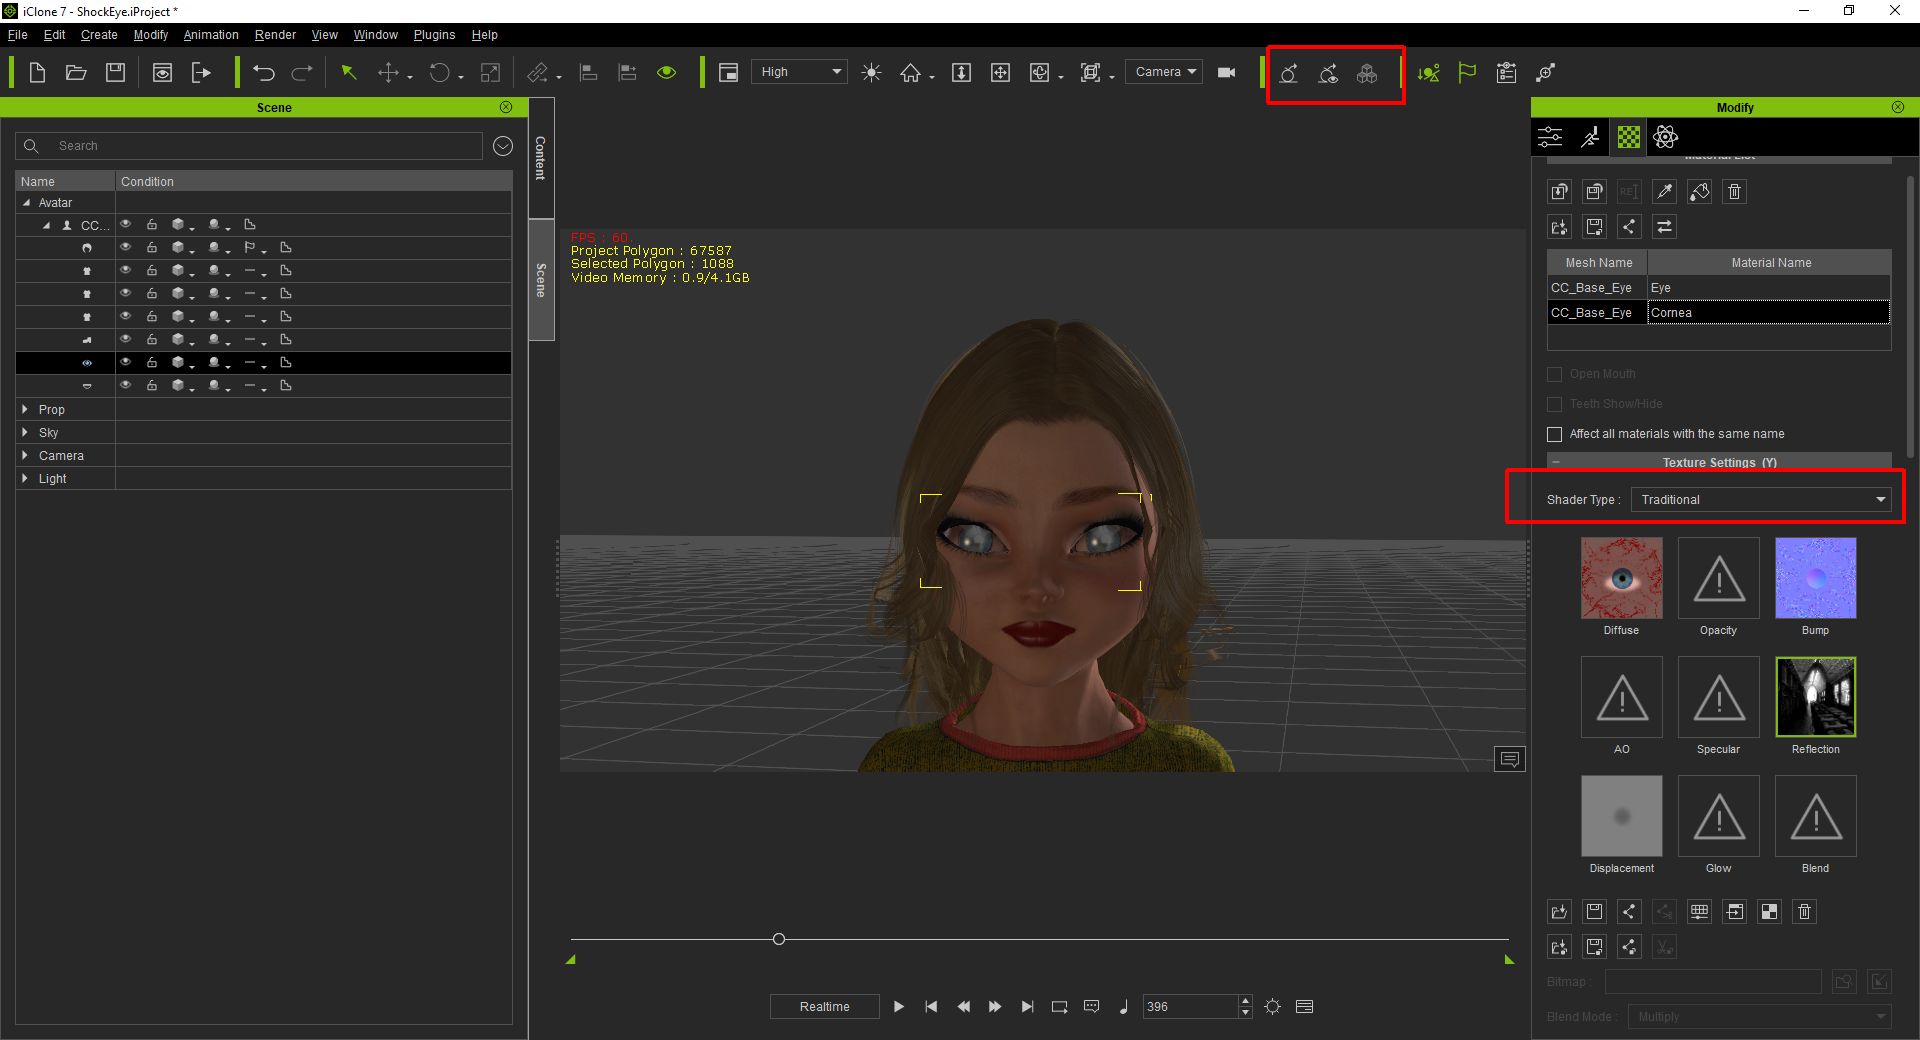Click the green eye visibility toolbar icon
Image resolution: width=1920 pixels, height=1040 pixels.
(x=667, y=73)
